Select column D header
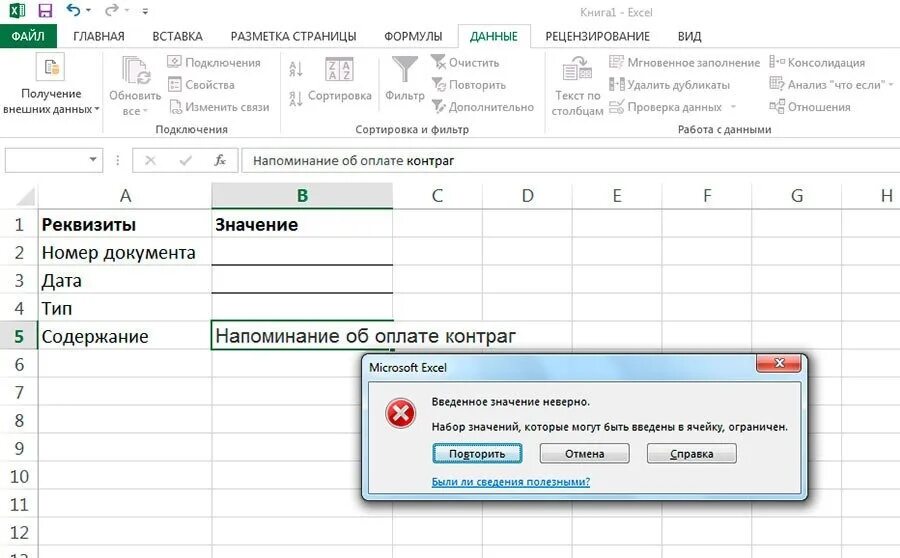This screenshot has height=558, width=900. point(527,196)
